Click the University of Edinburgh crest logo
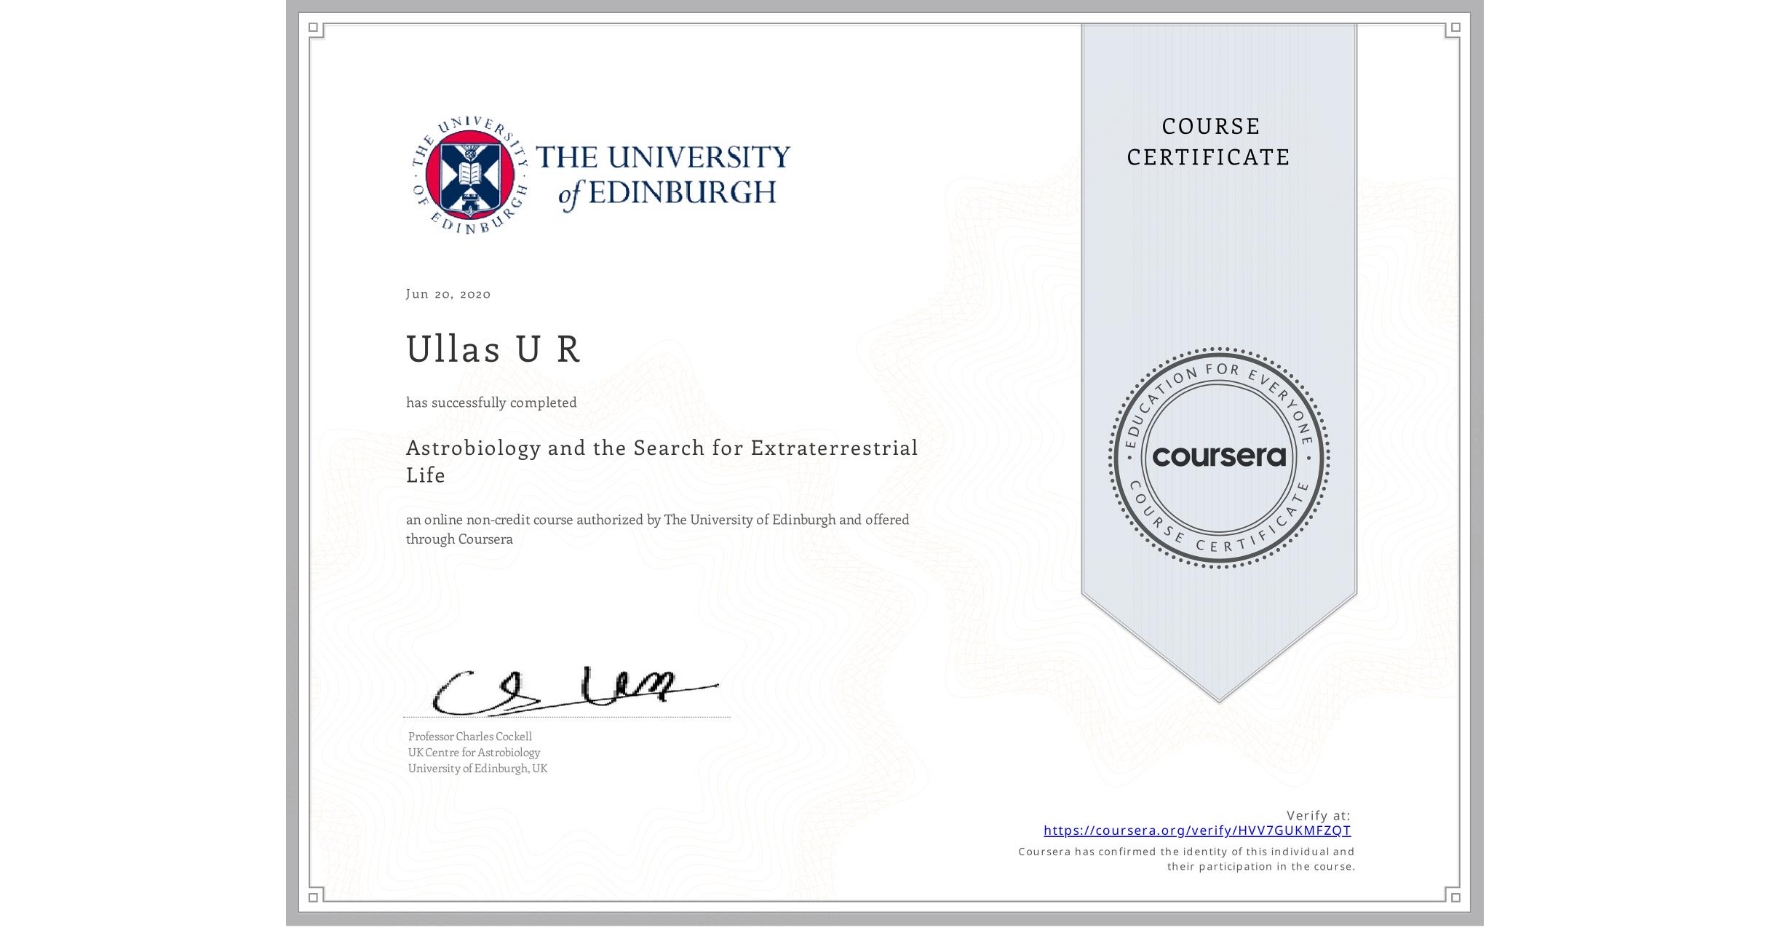This screenshot has height=928, width=1772. tap(470, 175)
